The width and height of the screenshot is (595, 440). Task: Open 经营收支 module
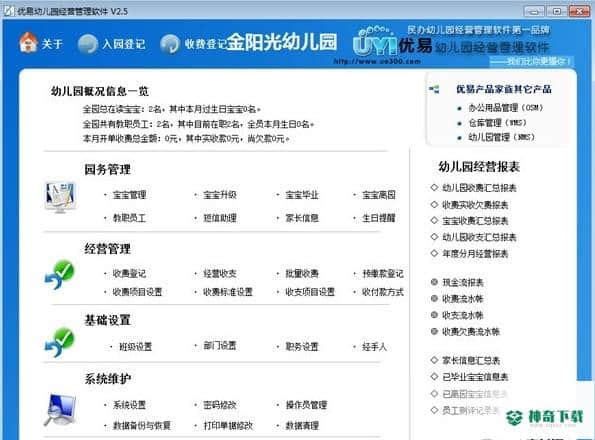220,273
